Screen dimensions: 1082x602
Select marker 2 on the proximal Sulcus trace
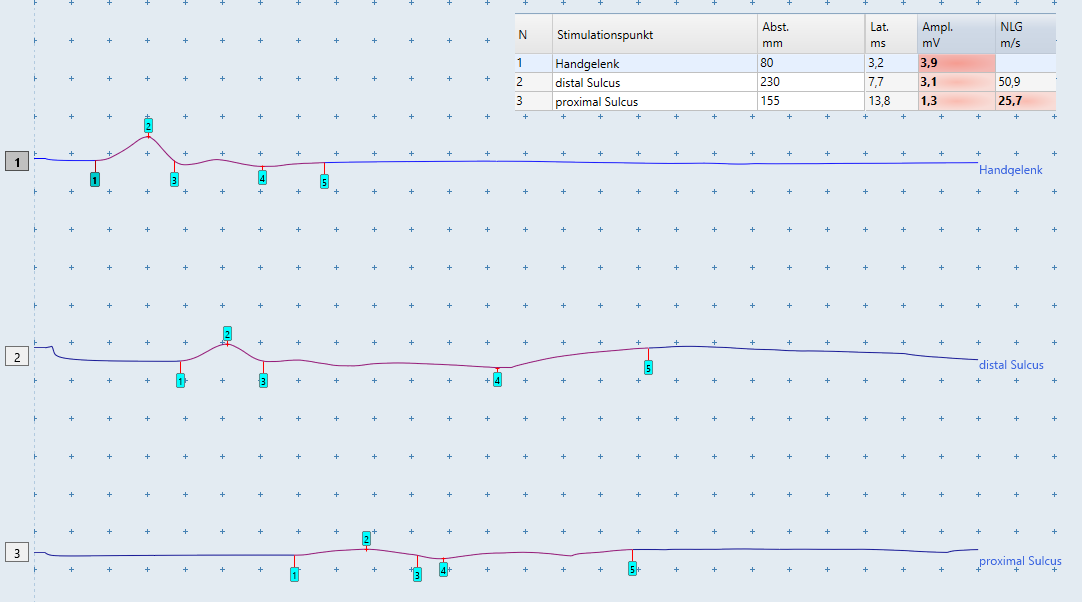coord(366,538)
